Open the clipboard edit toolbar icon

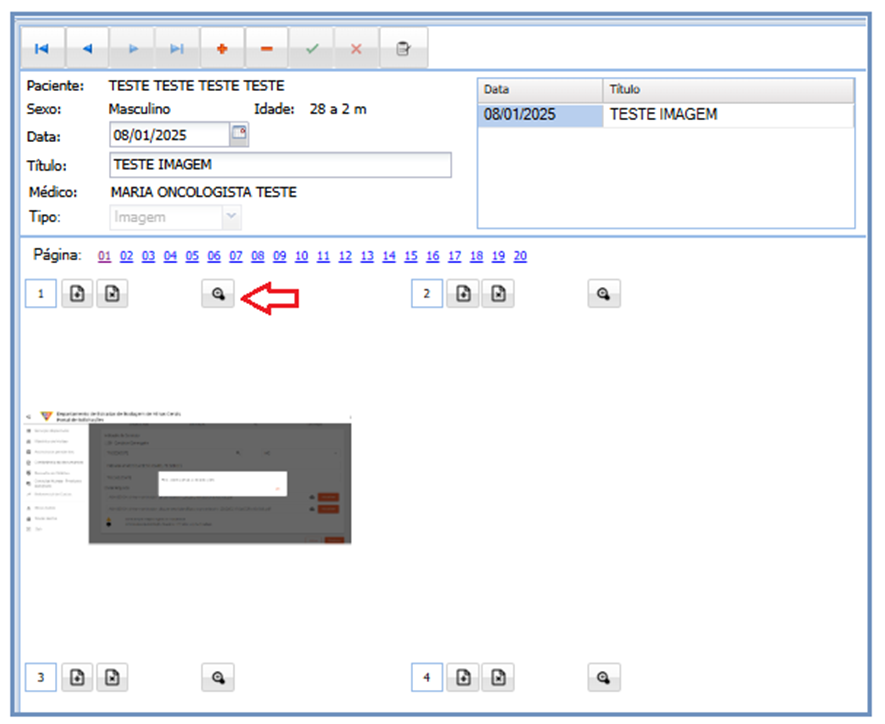[x=404, y=49]
